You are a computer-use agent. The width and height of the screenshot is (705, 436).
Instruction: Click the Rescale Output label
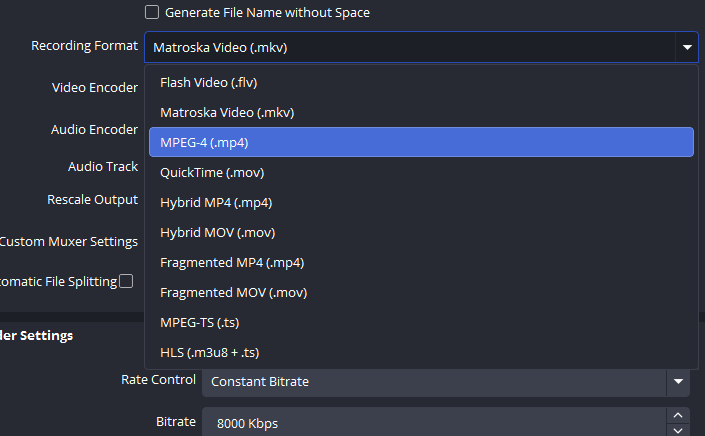pyautogui.click(x=92, y=200)
